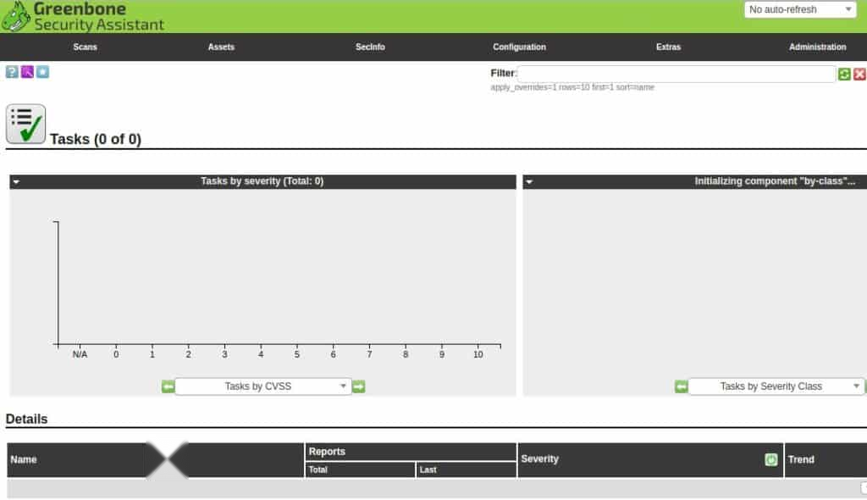Click inside the Filter text field

(x=676, y=74)
